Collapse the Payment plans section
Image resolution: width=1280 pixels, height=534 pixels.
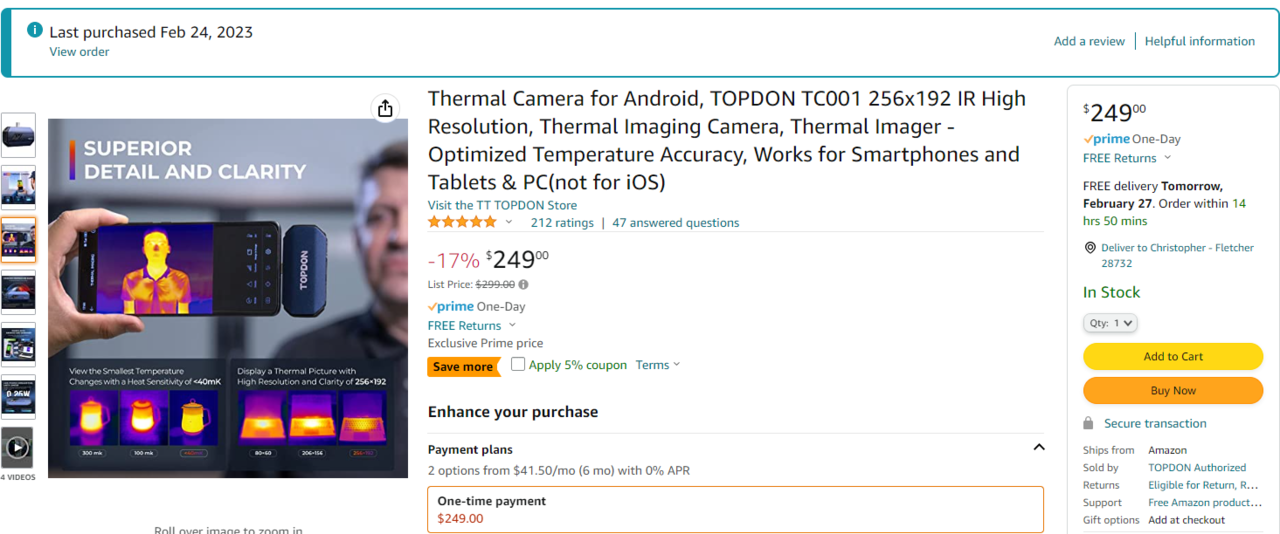(x=1038, y=448)
